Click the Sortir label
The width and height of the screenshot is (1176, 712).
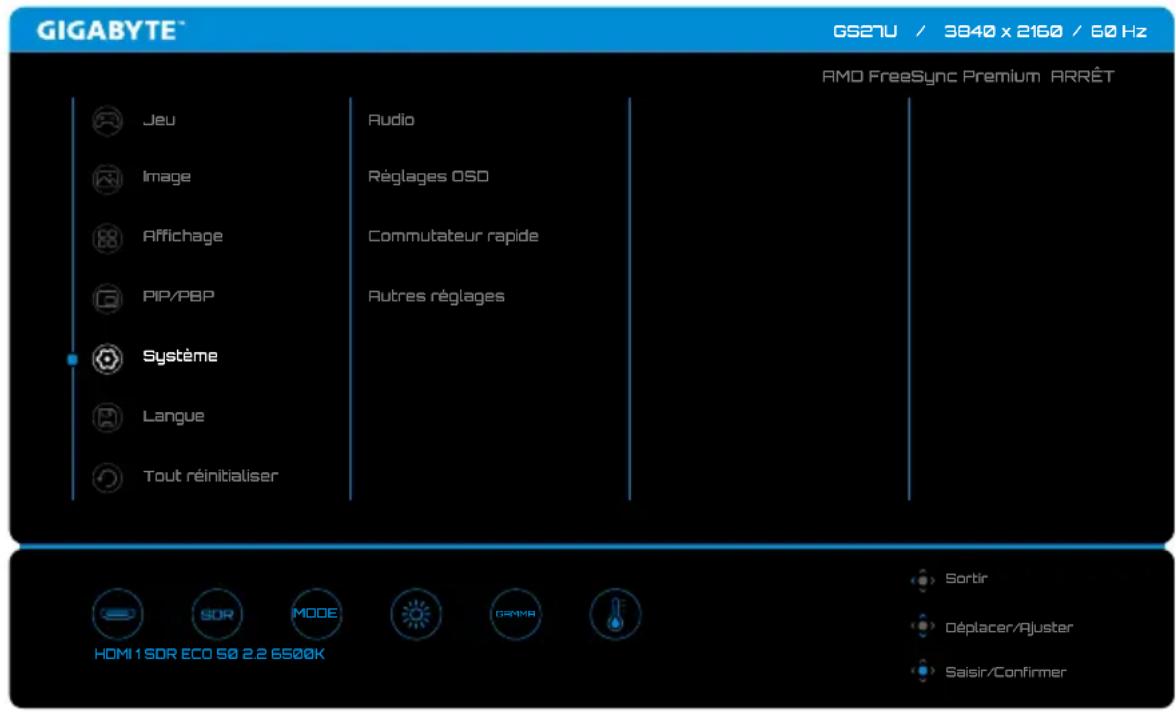point(966,578)
